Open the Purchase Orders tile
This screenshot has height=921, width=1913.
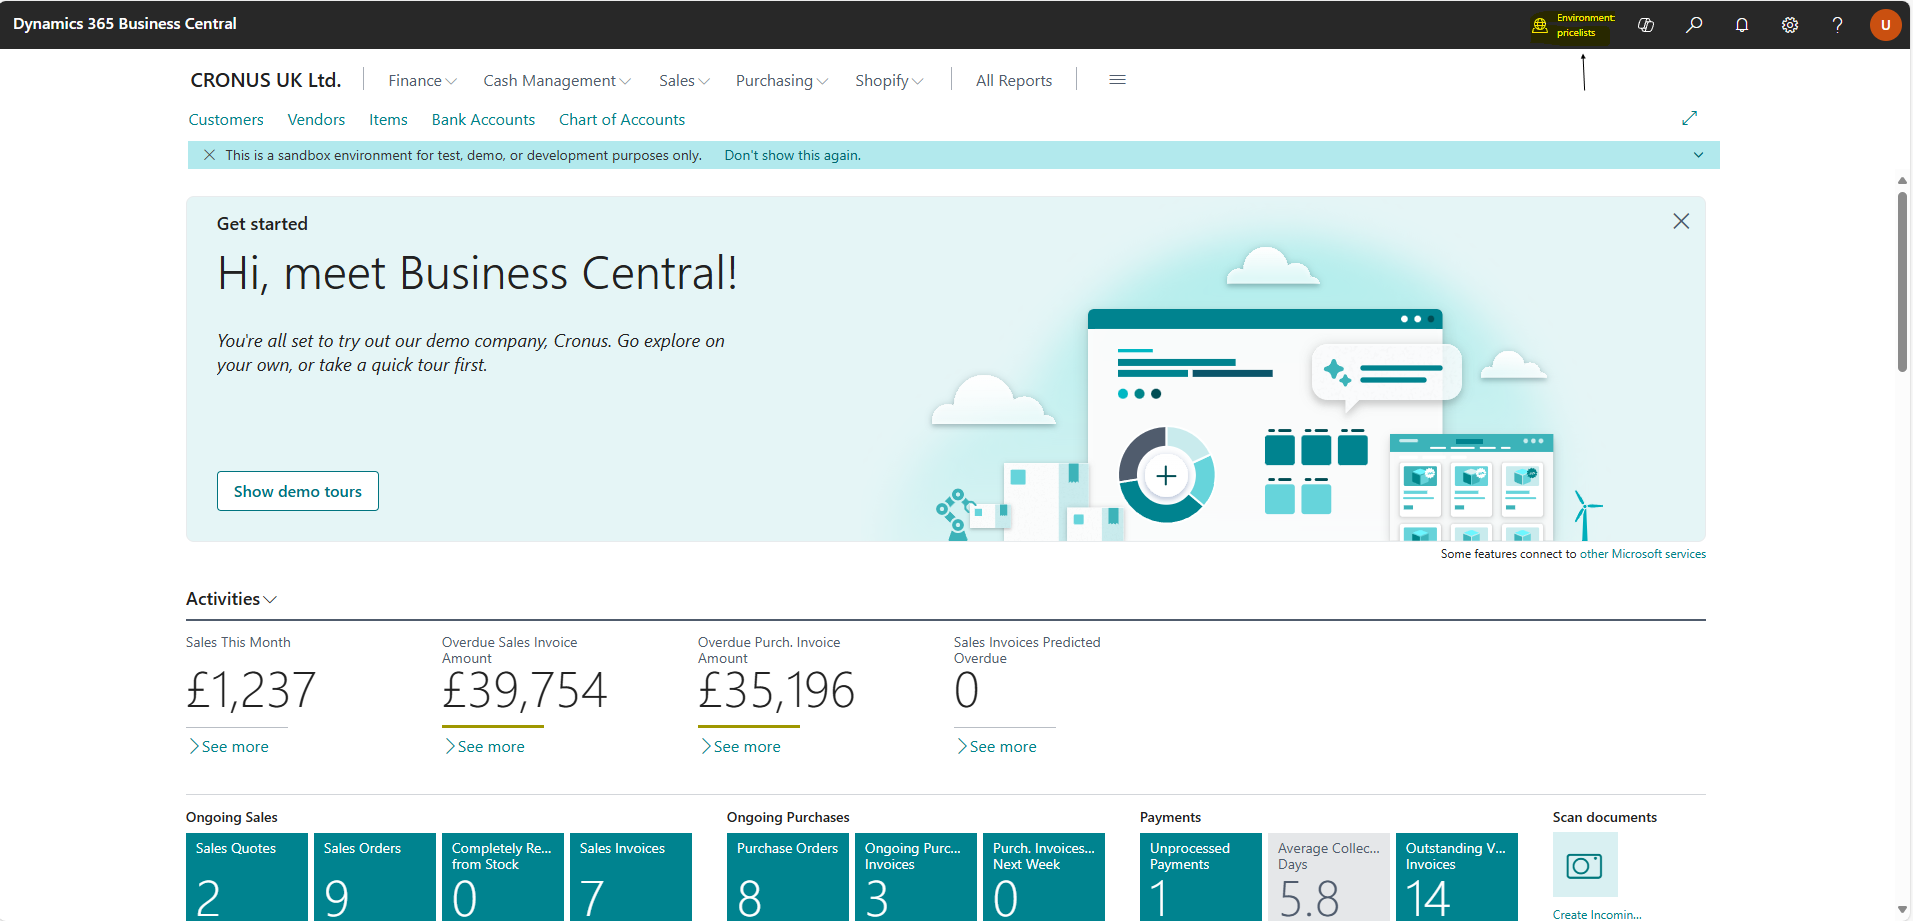(x=788, y=877)
